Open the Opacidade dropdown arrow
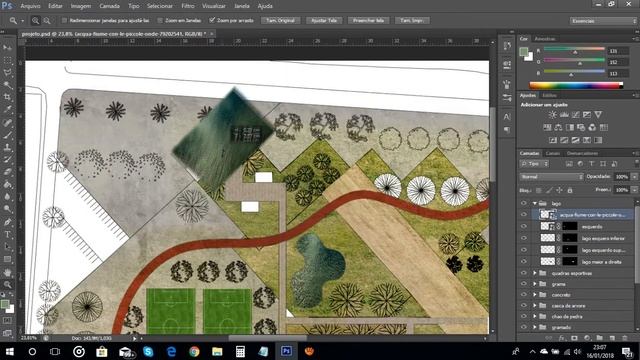This screenshot has width=640, height=360. (634, 177)
